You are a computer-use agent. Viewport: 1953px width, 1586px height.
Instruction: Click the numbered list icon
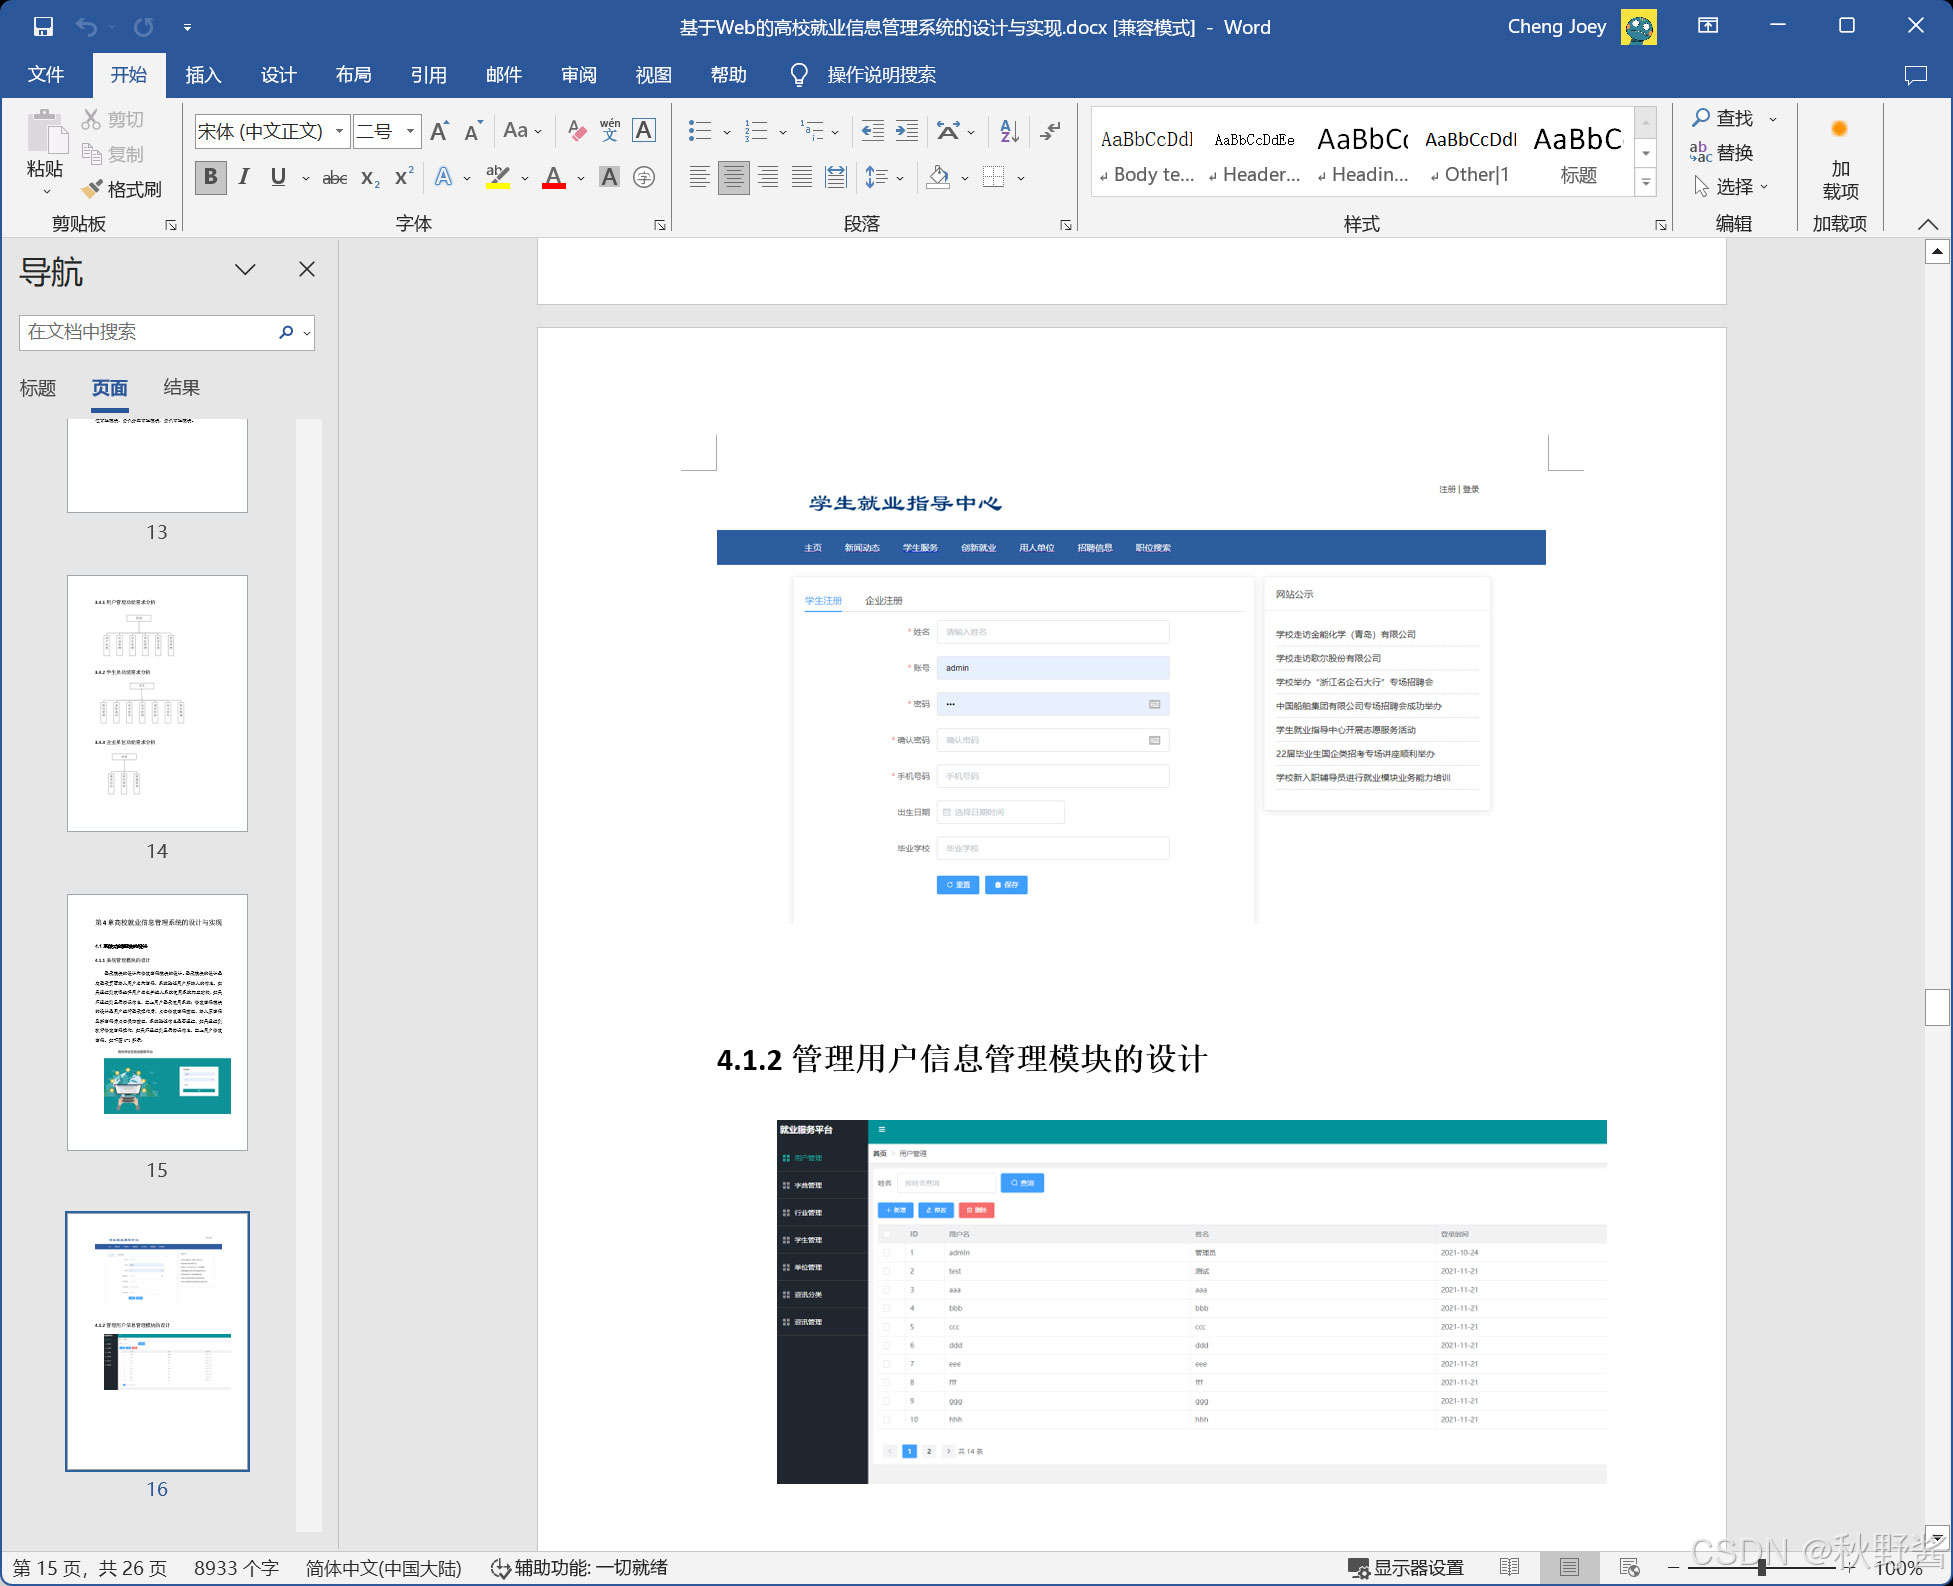pos(756,131)
